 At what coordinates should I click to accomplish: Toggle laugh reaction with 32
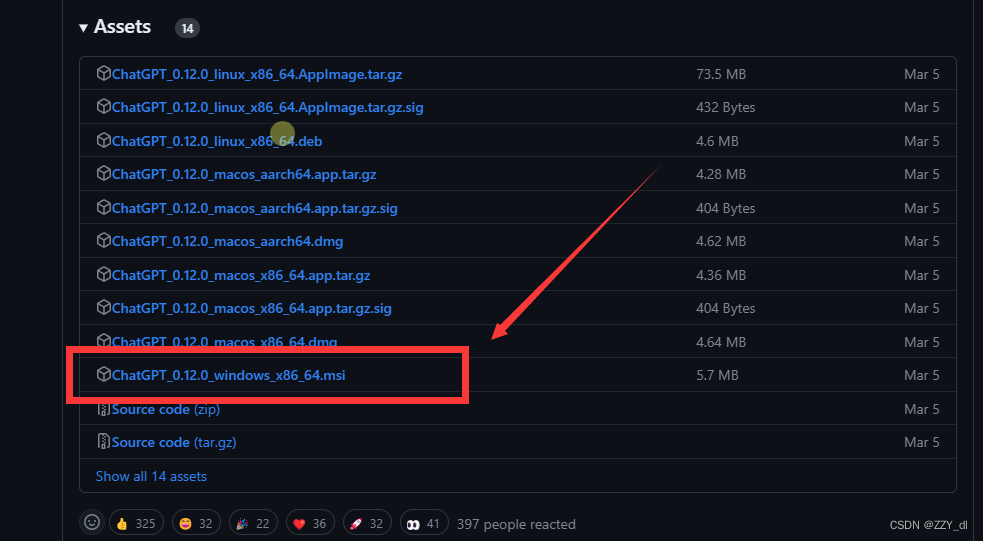coord(196,523)
